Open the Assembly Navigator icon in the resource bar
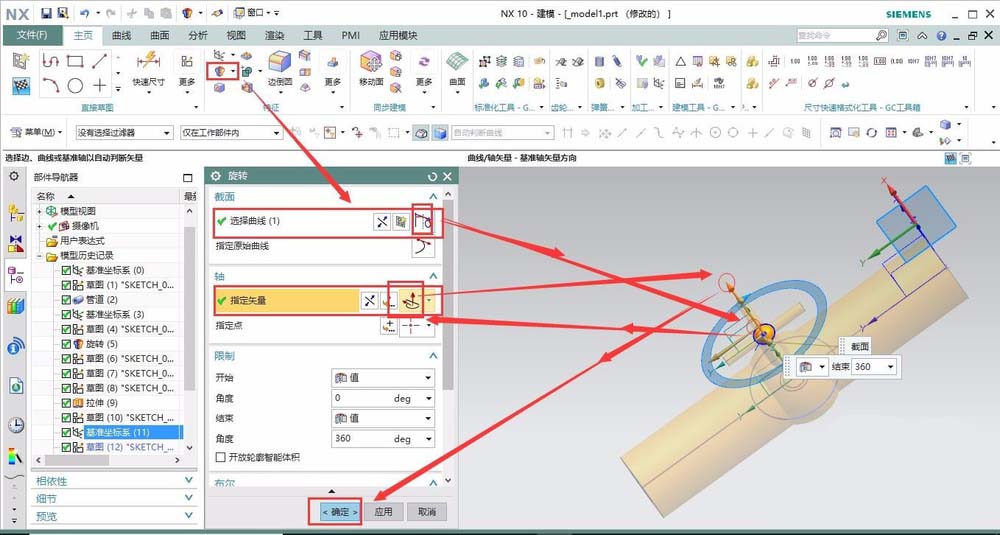Viewport: 1000px width, 535px height. 16,213
